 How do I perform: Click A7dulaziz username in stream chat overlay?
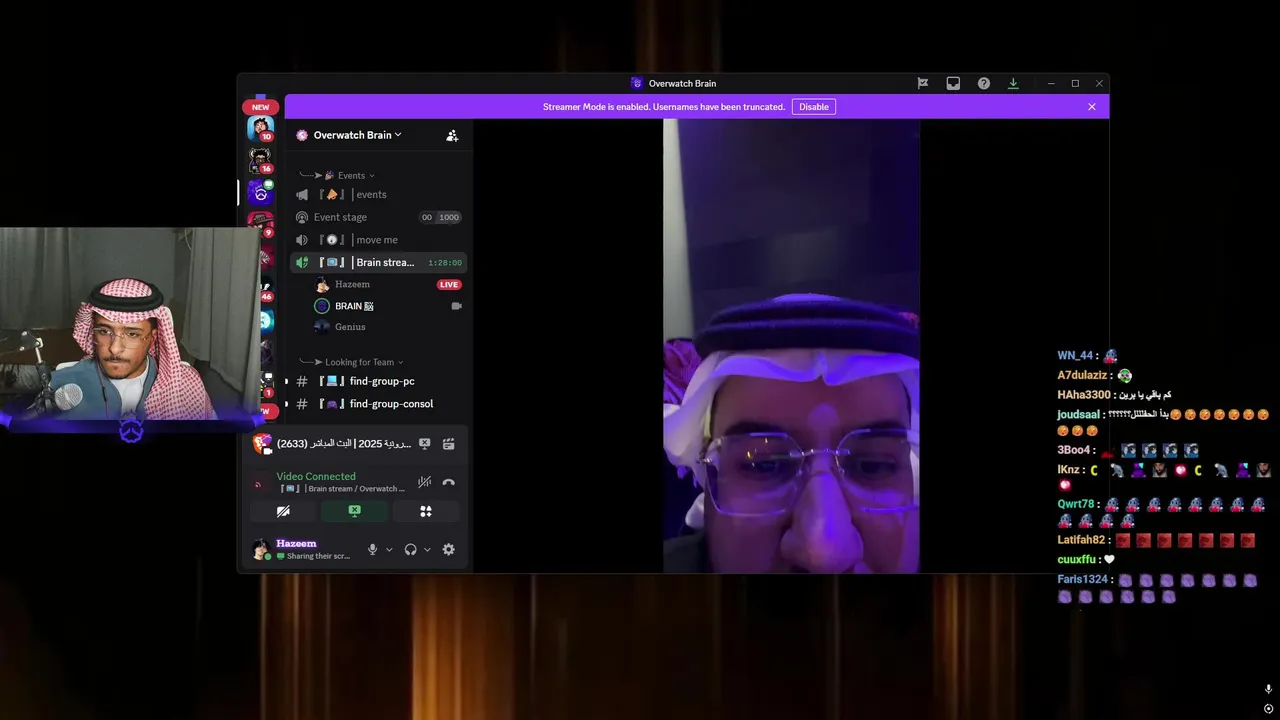coord(1082,376)
